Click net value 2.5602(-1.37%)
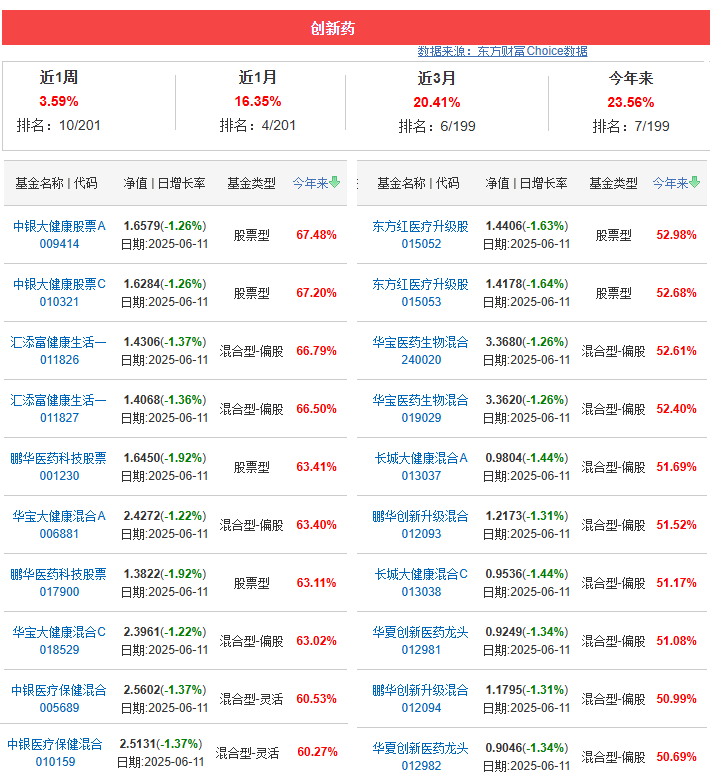 click(164, 690)
